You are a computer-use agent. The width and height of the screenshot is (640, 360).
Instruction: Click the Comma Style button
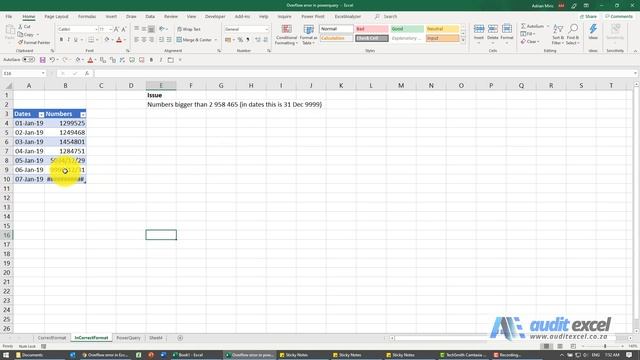[248, 40]
